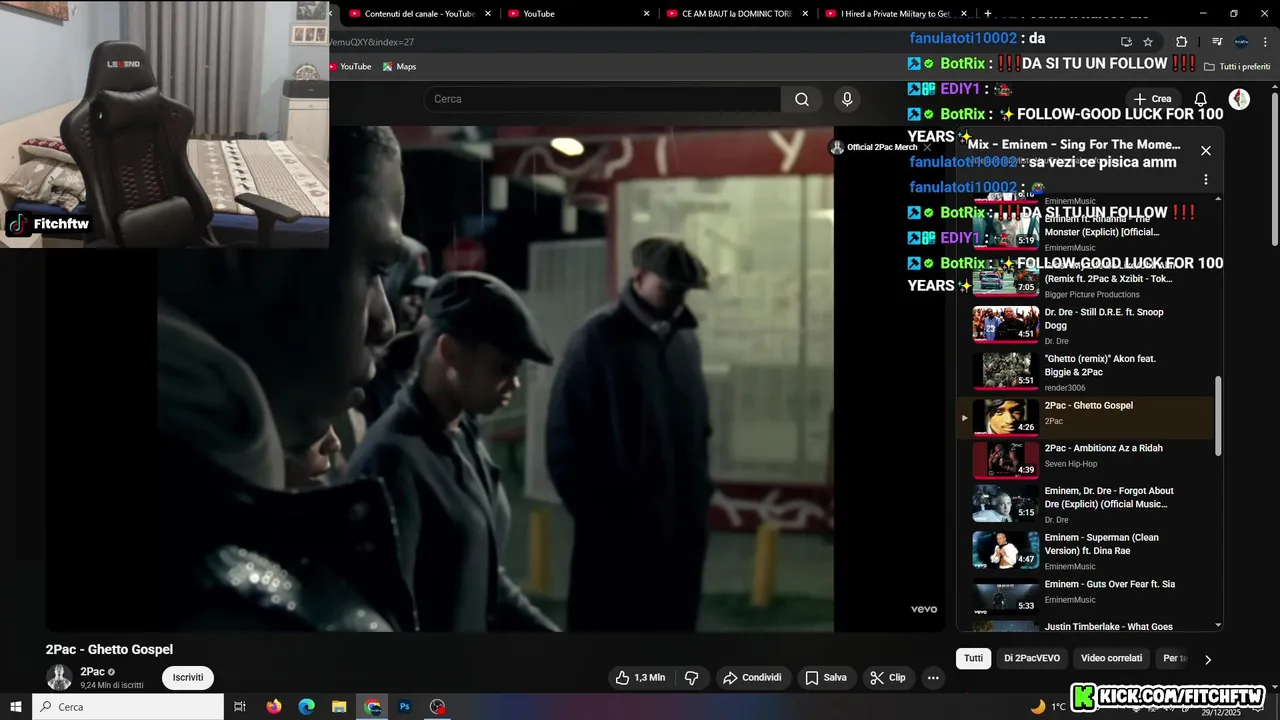The height and width of the screenshot is (720, 1280).
Task: Switch to Contenuti del canale tab
Action: (x=410, y=14)
